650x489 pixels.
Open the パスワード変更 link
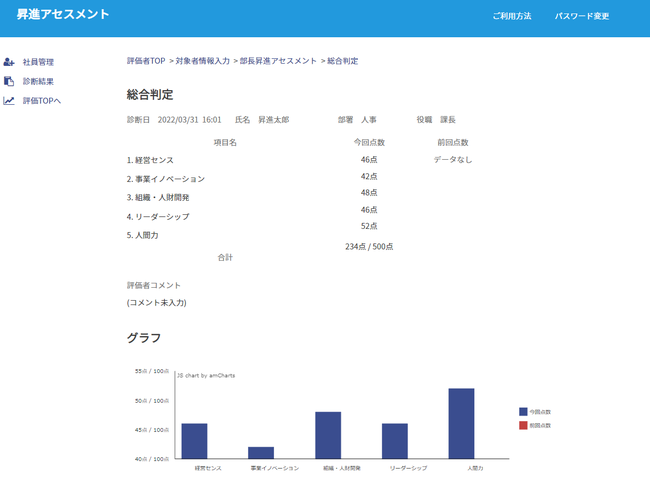(582, 16)
